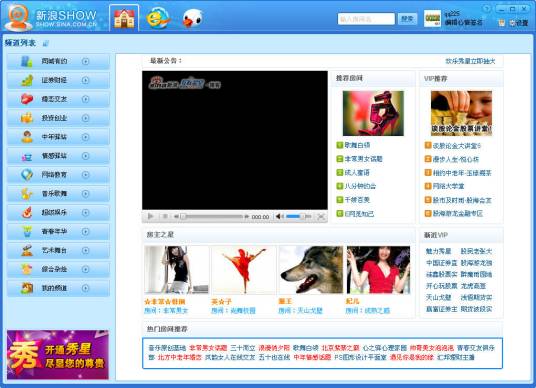Adjust the player volume slider
This screenshot has height=388, width=536.
pyautogui.click(x=298, y=216)
